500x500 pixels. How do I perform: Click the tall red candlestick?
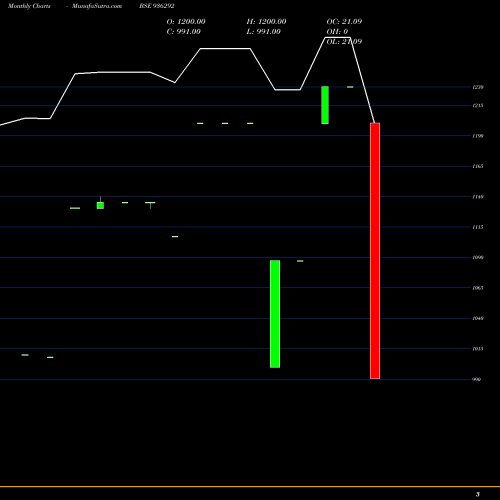pyautogui.click(x=375, y=251)
